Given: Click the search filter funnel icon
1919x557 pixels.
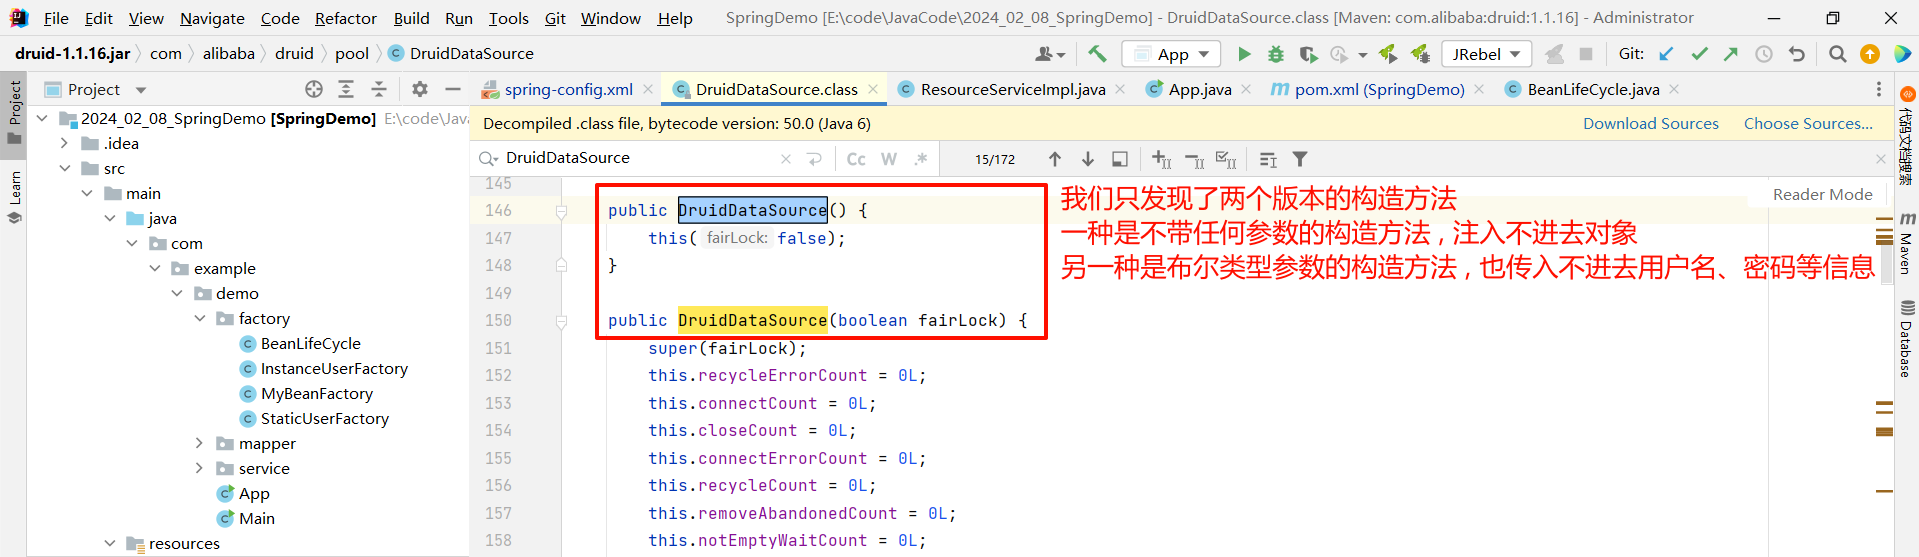Looking at the screenshot, I should [x=1300, y=159].
